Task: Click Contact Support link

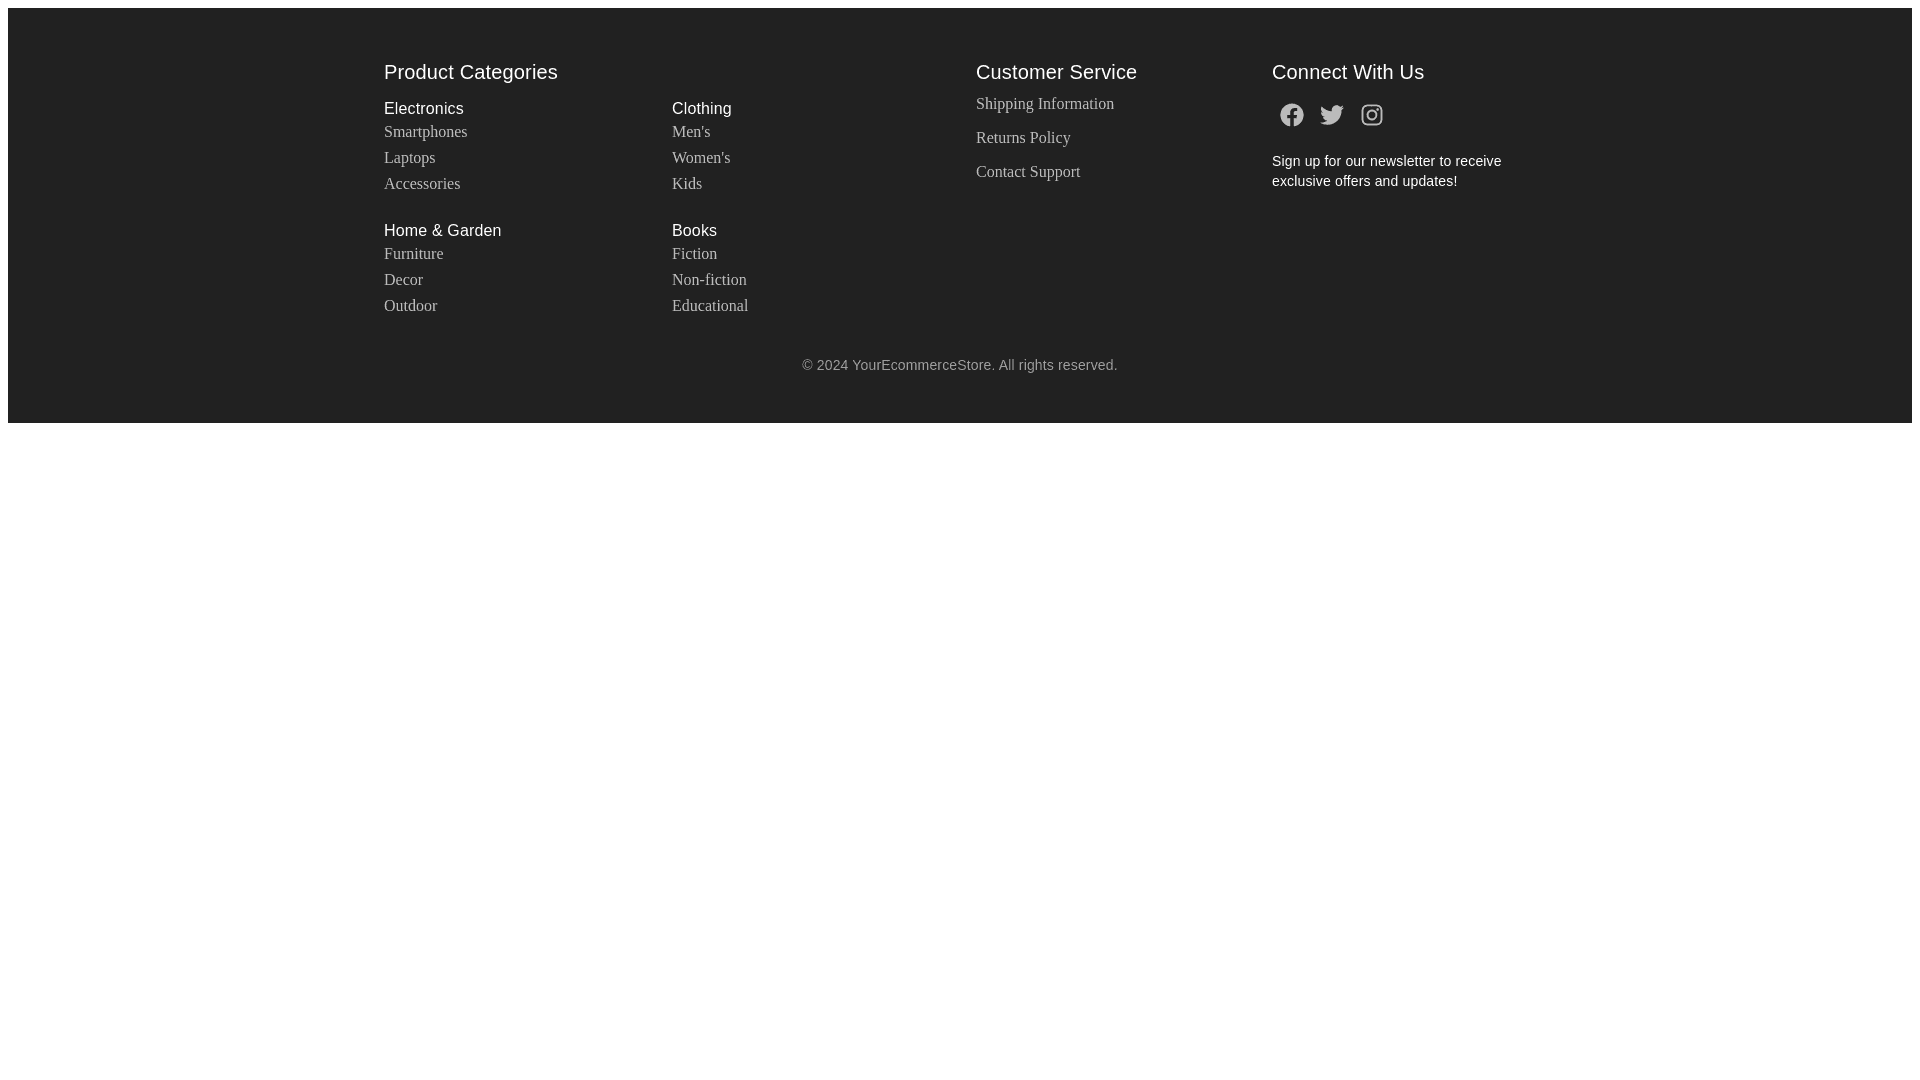Action: tap(1027, 172)
